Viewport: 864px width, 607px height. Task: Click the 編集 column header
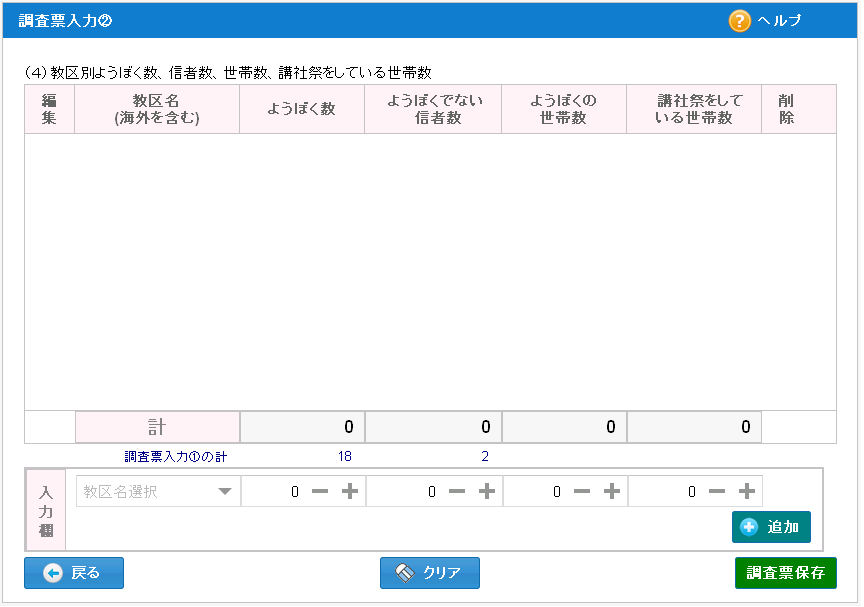[50, 110]
